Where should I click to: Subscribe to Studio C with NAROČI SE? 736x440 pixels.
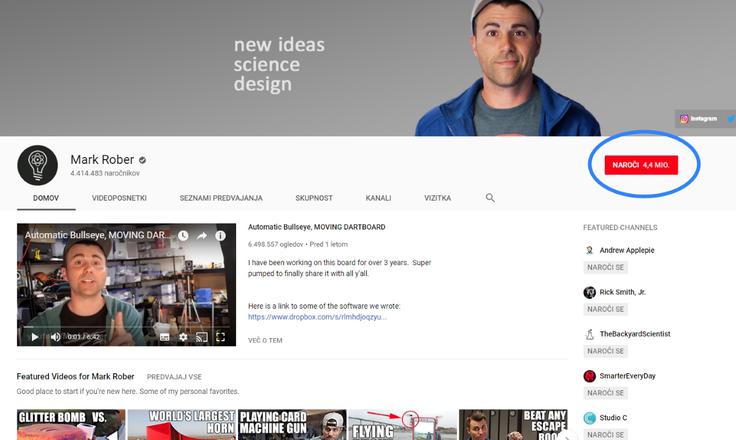pyautogui.click(x=606, y=434)
